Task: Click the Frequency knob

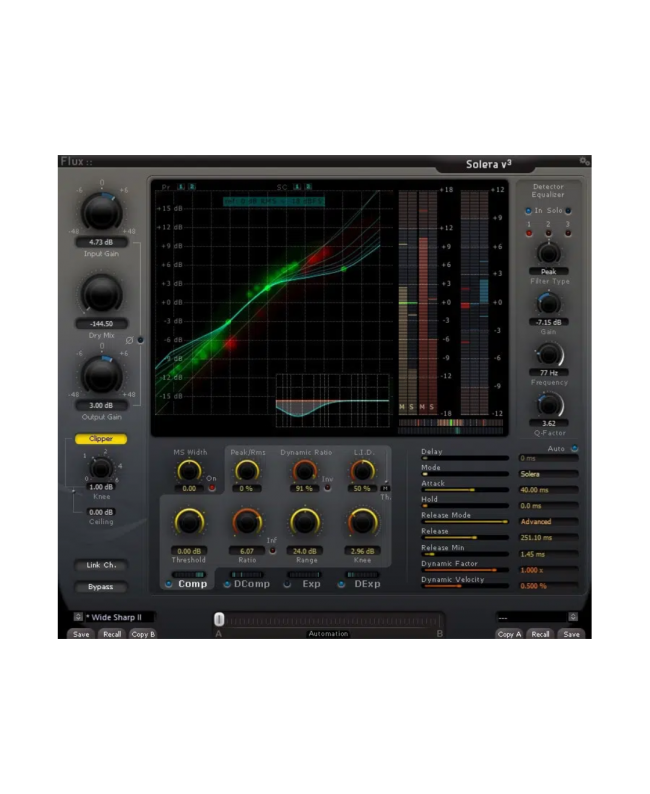Action: (x=549, y=354)
